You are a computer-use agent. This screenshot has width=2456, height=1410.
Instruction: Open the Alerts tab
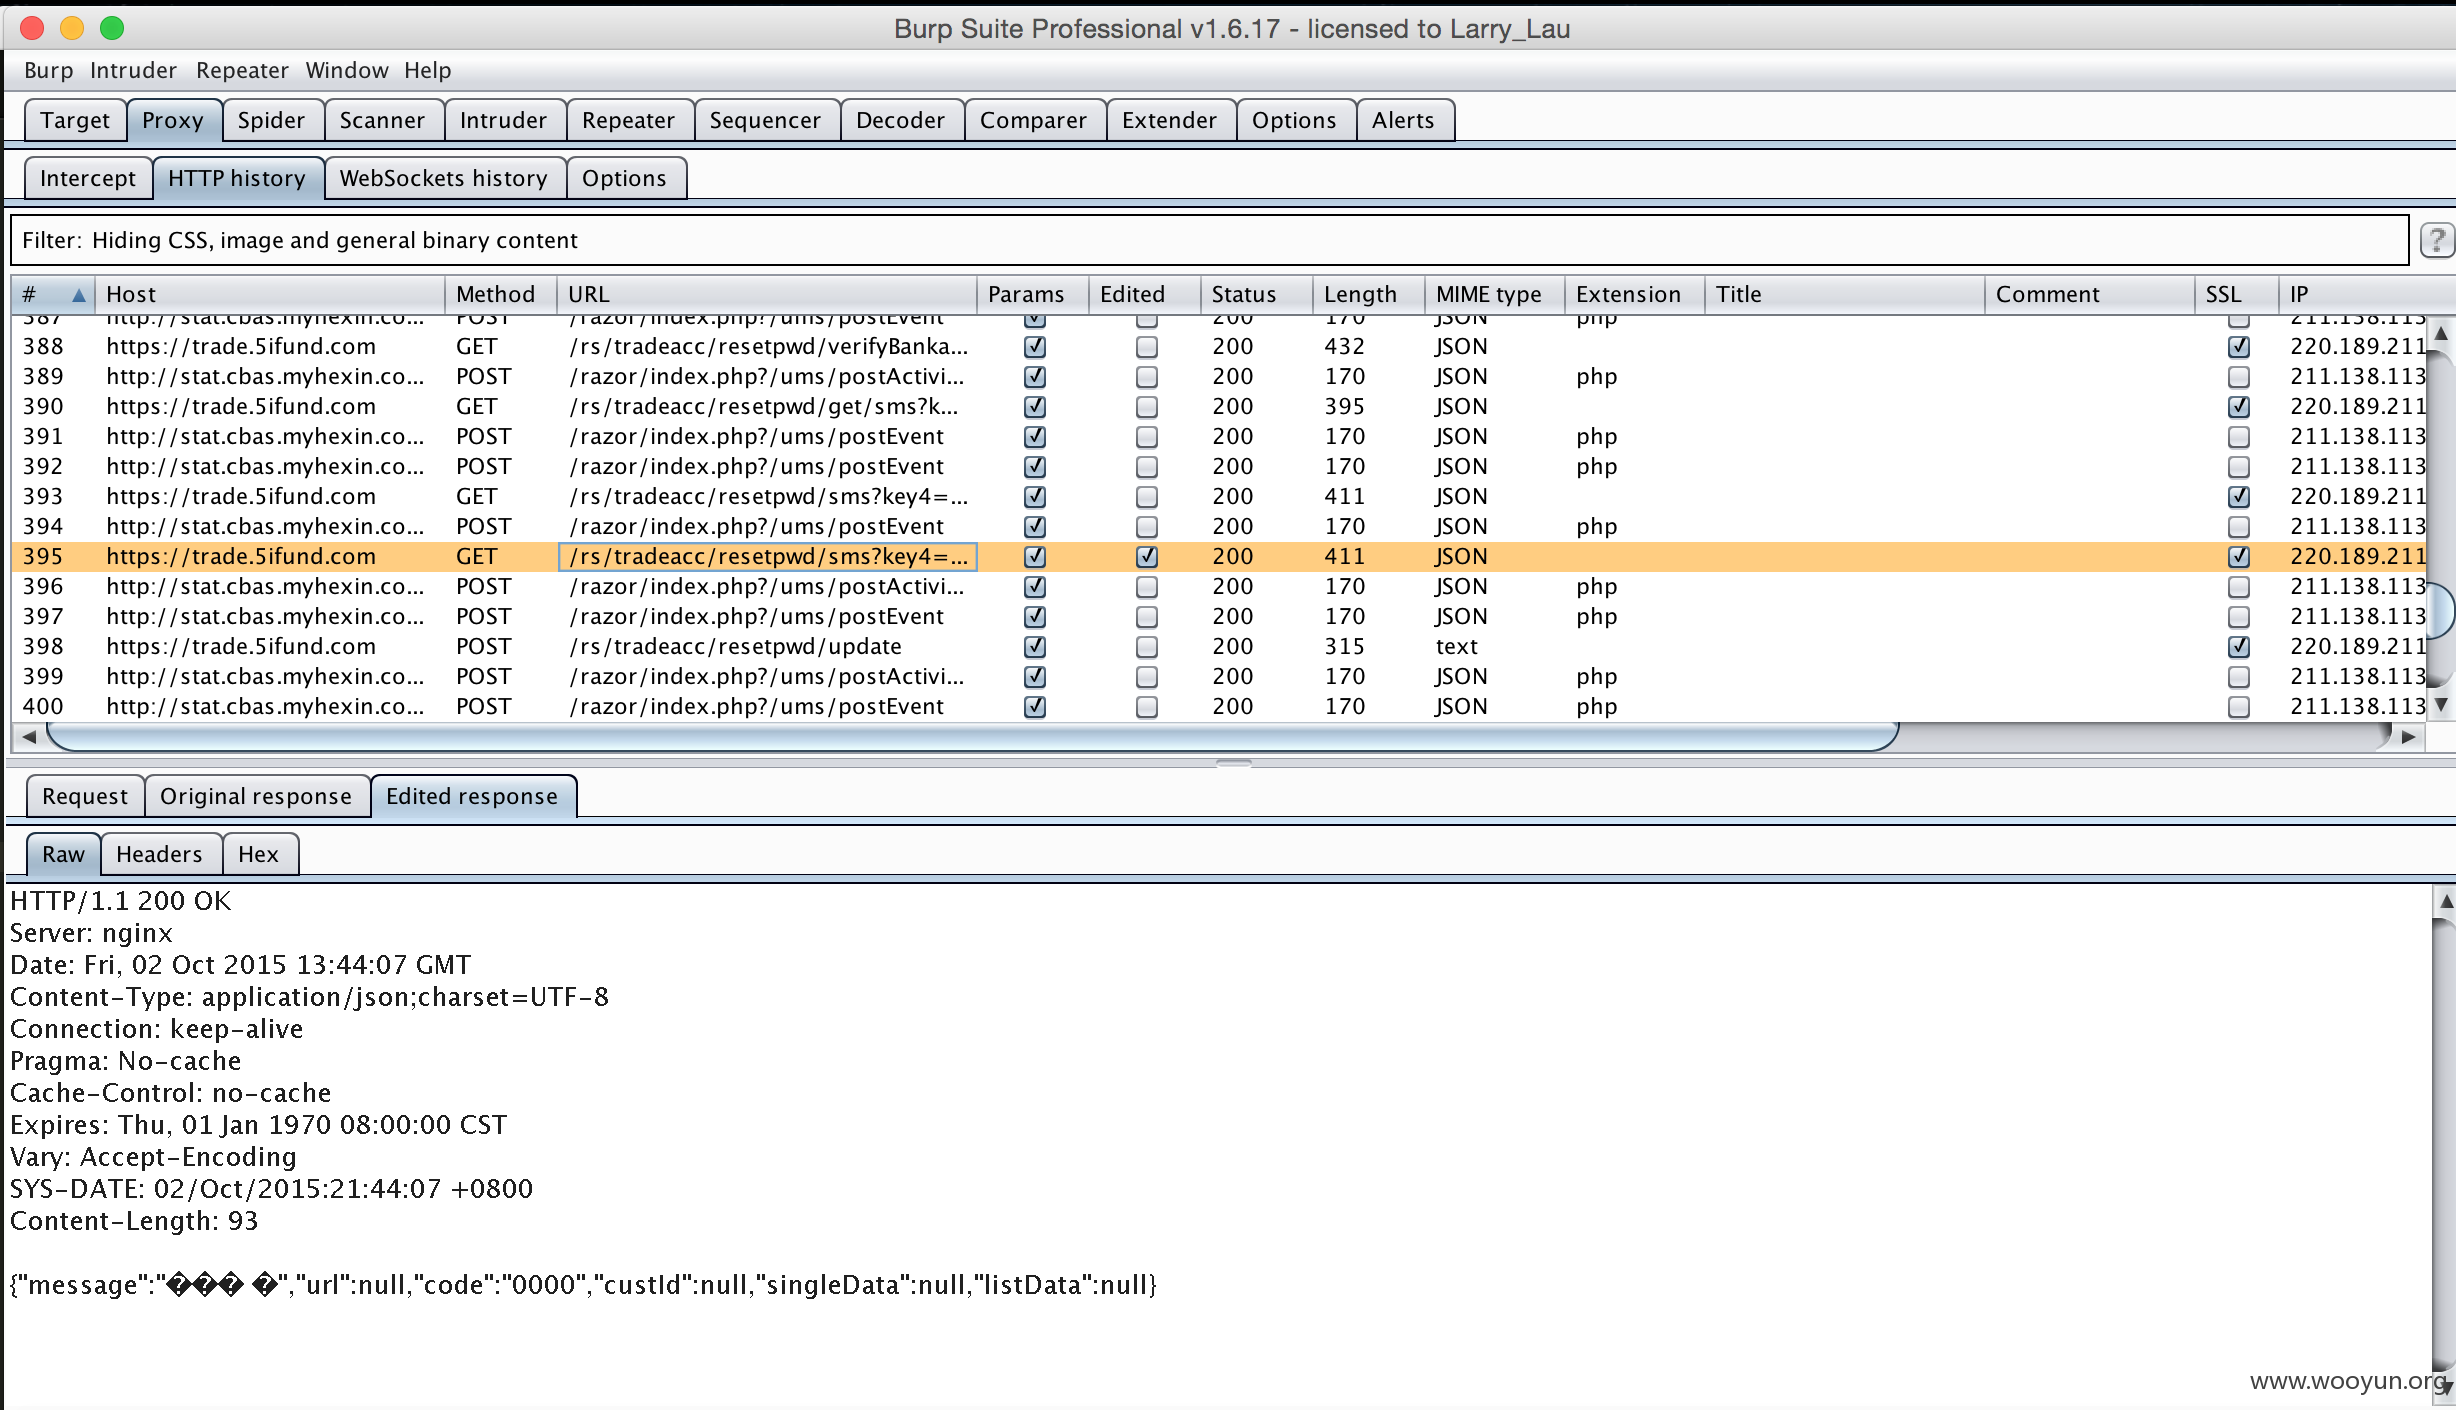point(1403,120)
